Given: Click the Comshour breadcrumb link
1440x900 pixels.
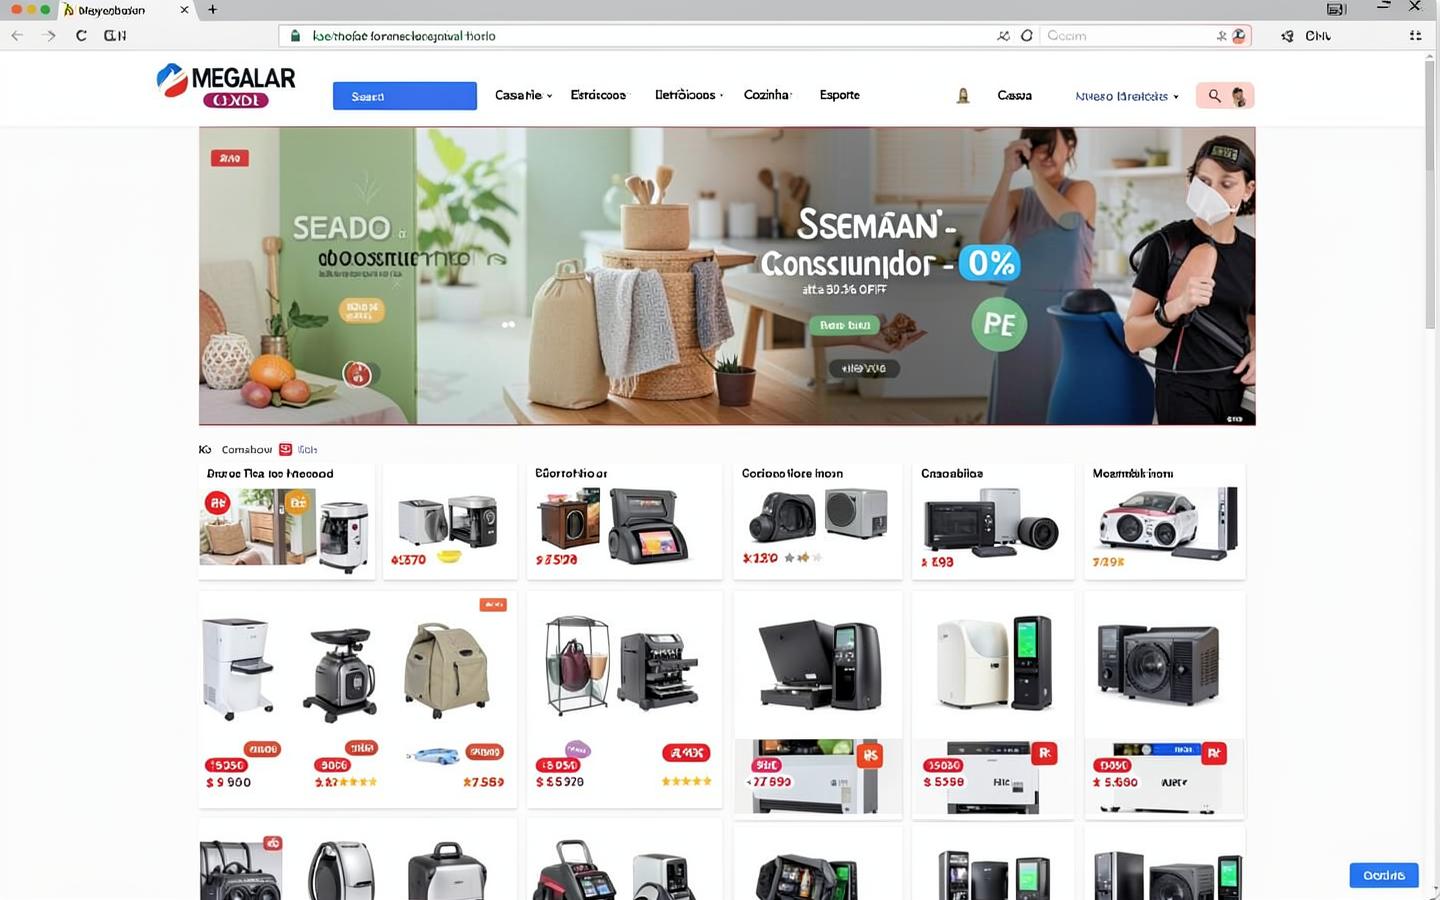Looking at the screenshot, I should click(x=246, y=449).
